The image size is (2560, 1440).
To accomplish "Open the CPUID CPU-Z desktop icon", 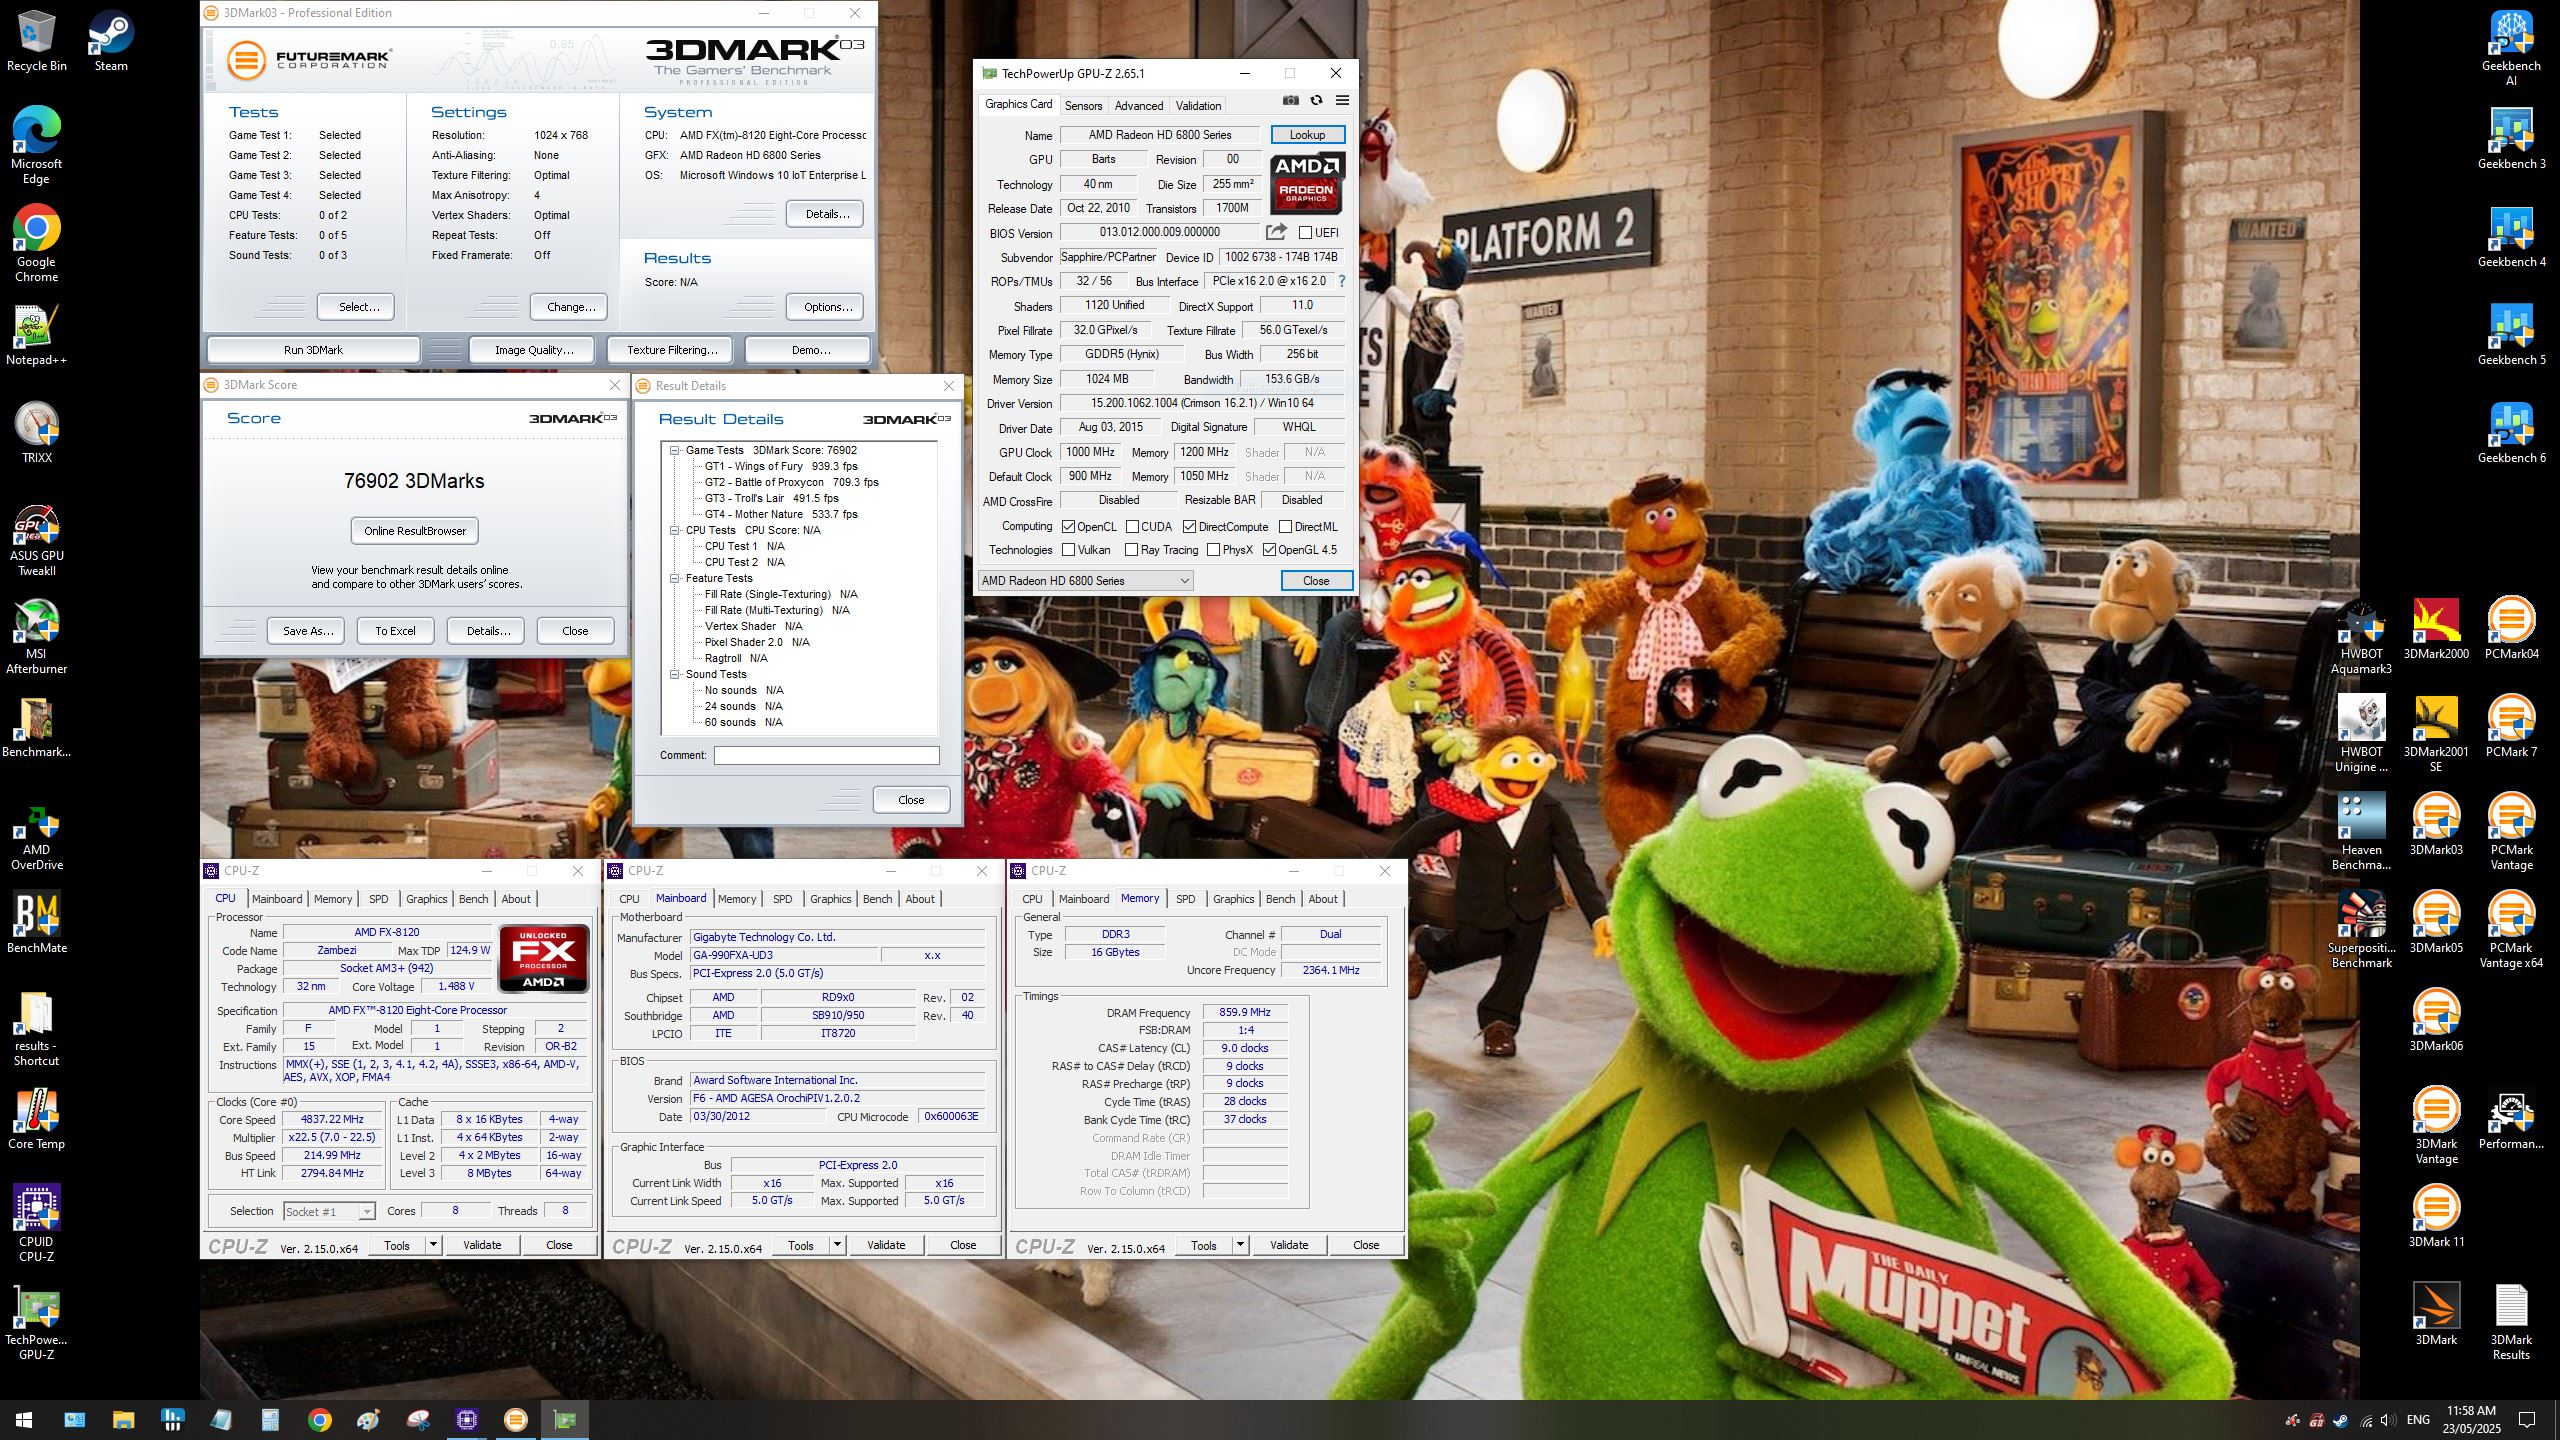I will point(37,1223).
